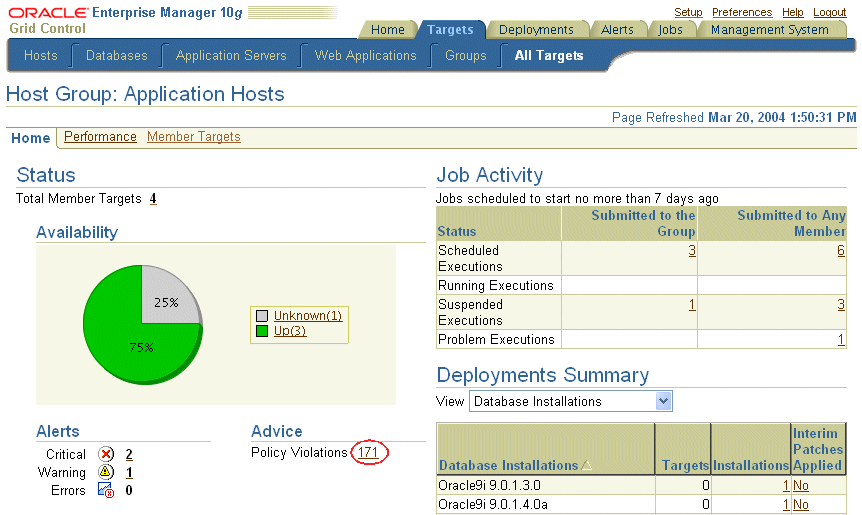Click the Critical alert red X icon

coord(106,454)
